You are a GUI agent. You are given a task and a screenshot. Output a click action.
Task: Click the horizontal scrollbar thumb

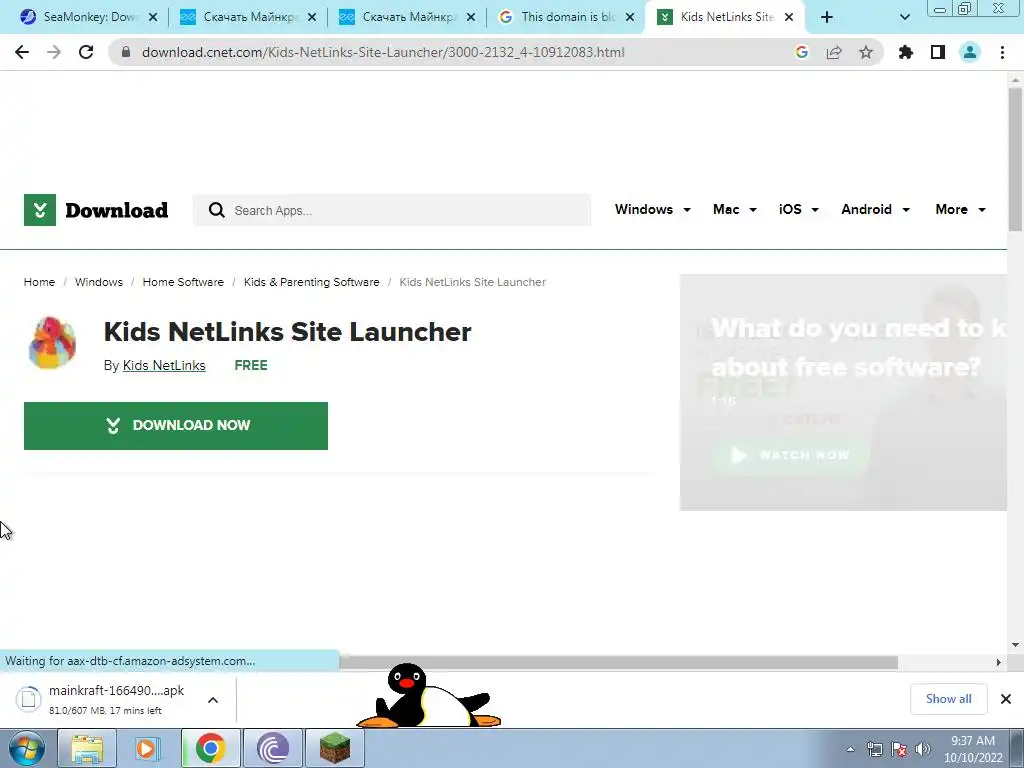pos(618,662)
